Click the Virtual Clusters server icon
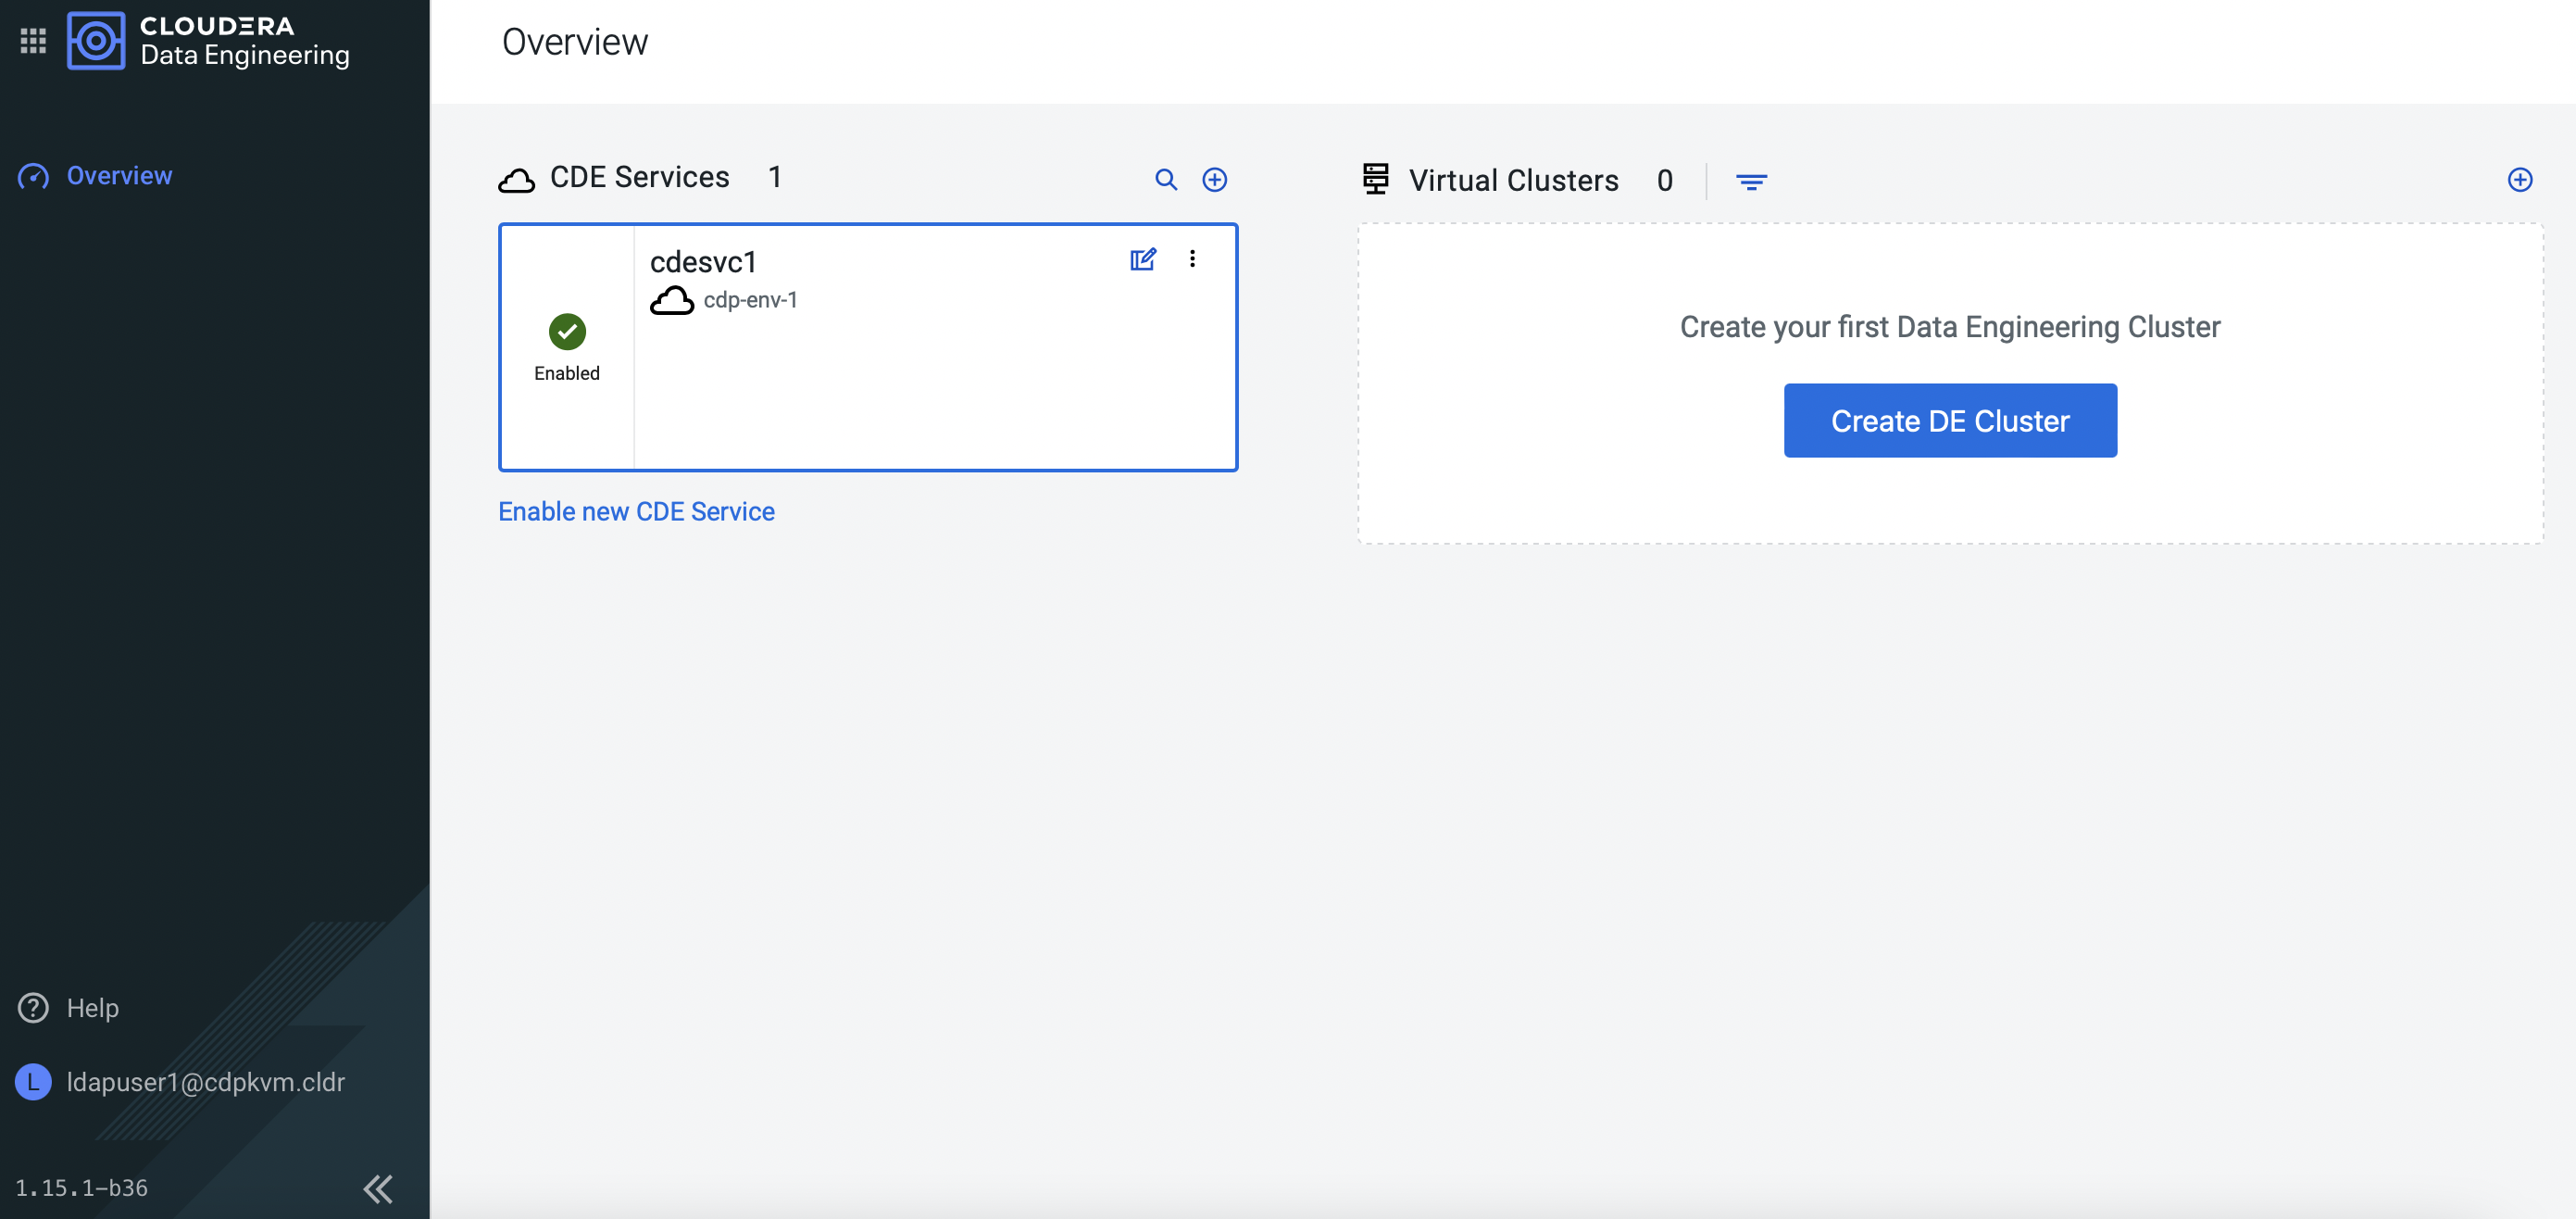This screenshot has height=1219, width=2576. [1375, 179]
